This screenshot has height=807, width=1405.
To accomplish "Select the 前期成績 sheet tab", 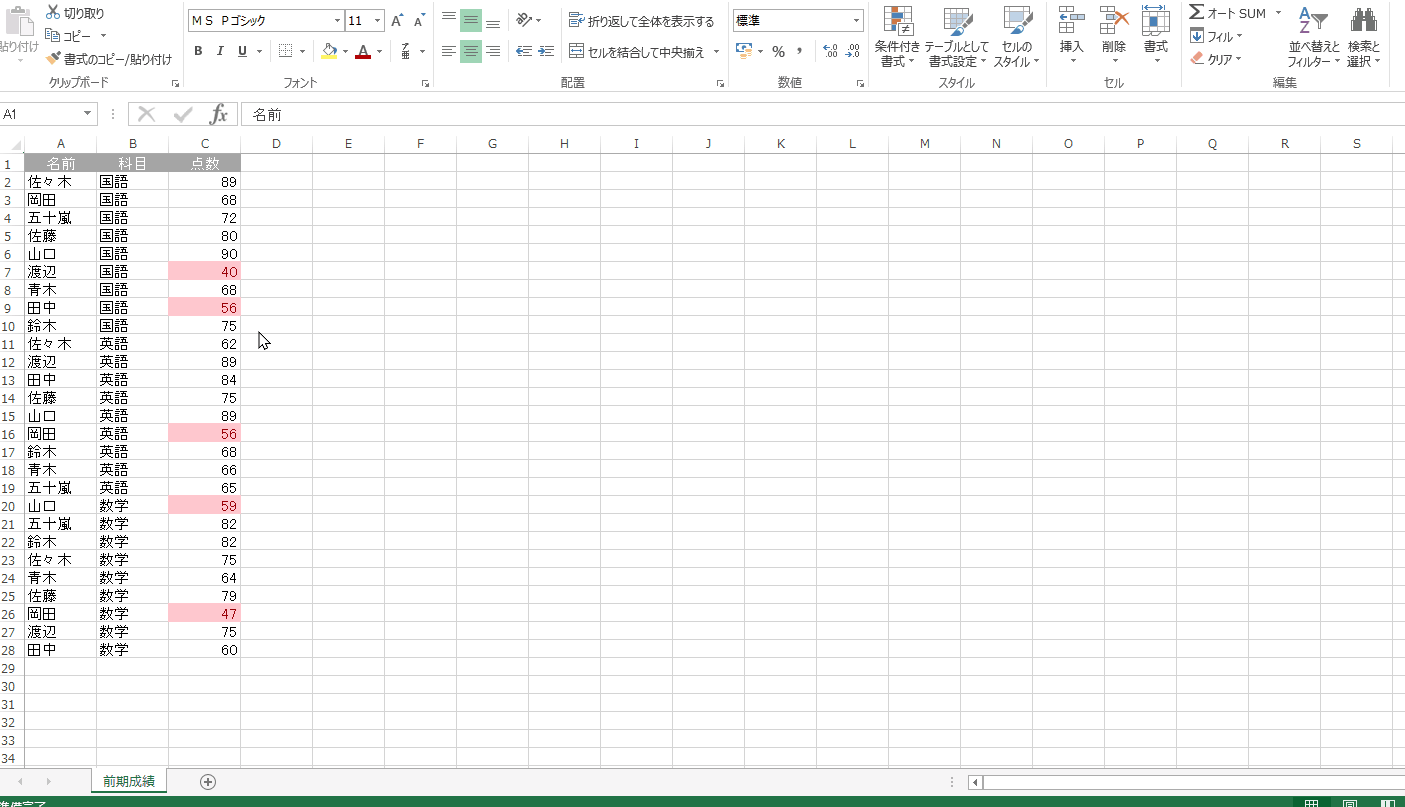I will pos(128,781).
